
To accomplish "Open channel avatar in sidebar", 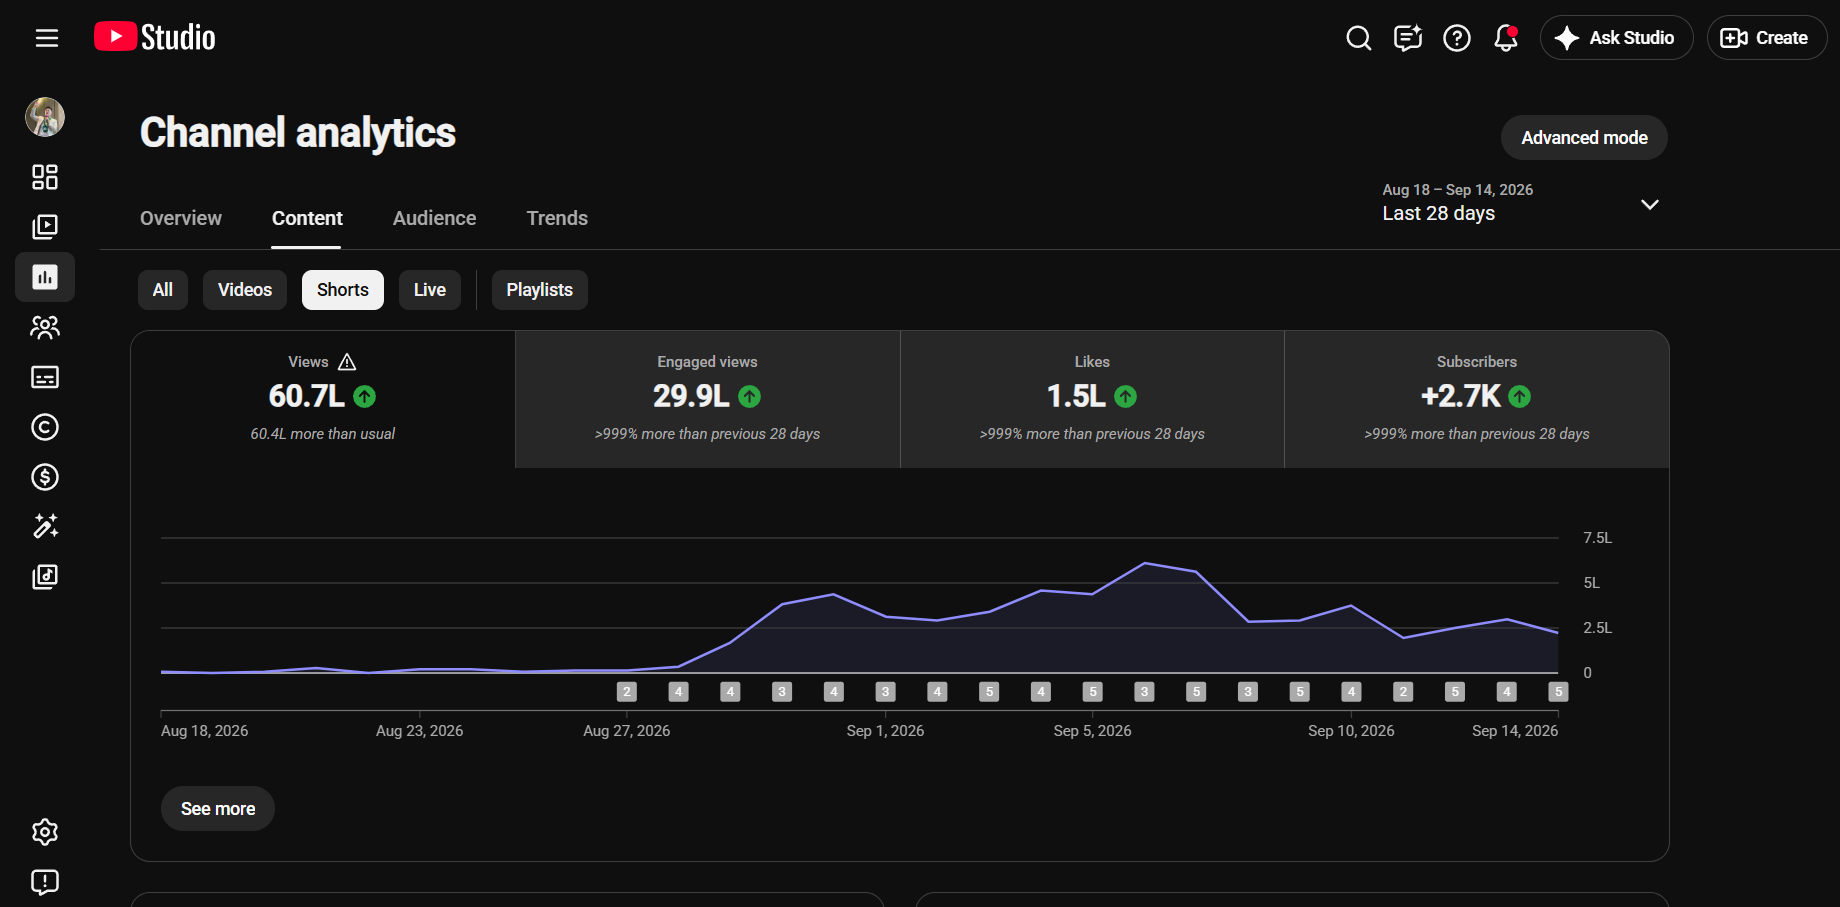I will coord(45,117).
